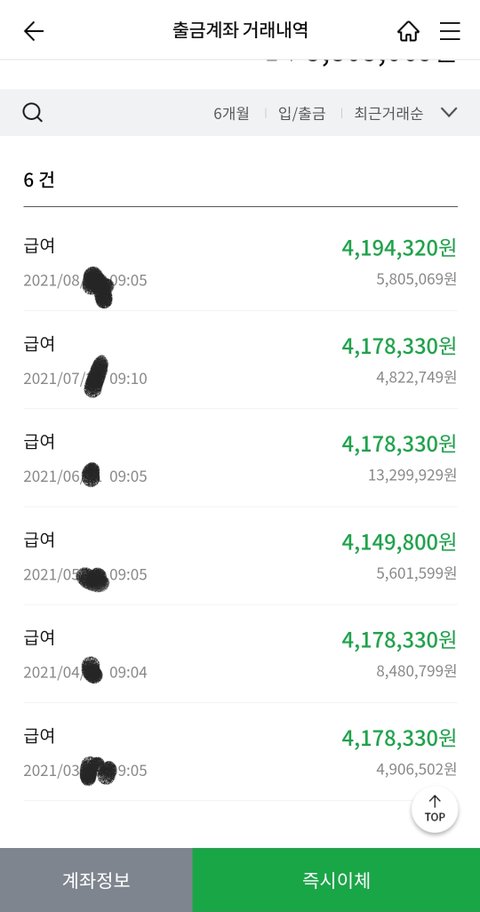The height and width of the screenshot is (912, 480).
Task: Tap the 출금계좌 거래내역 page title
Action: tap(240, 30)
